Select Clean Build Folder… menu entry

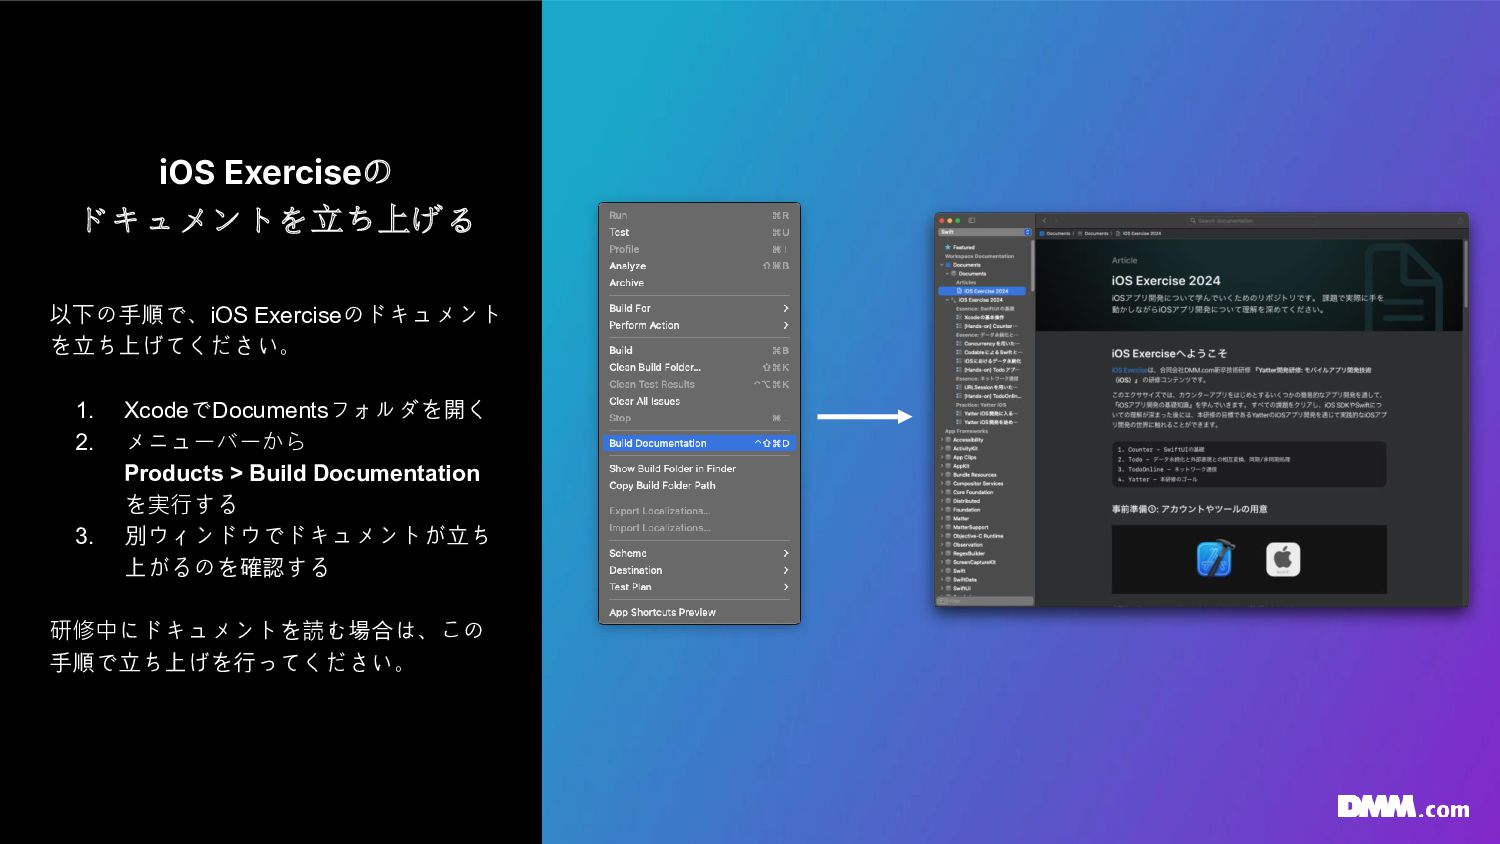pos(699,367)
